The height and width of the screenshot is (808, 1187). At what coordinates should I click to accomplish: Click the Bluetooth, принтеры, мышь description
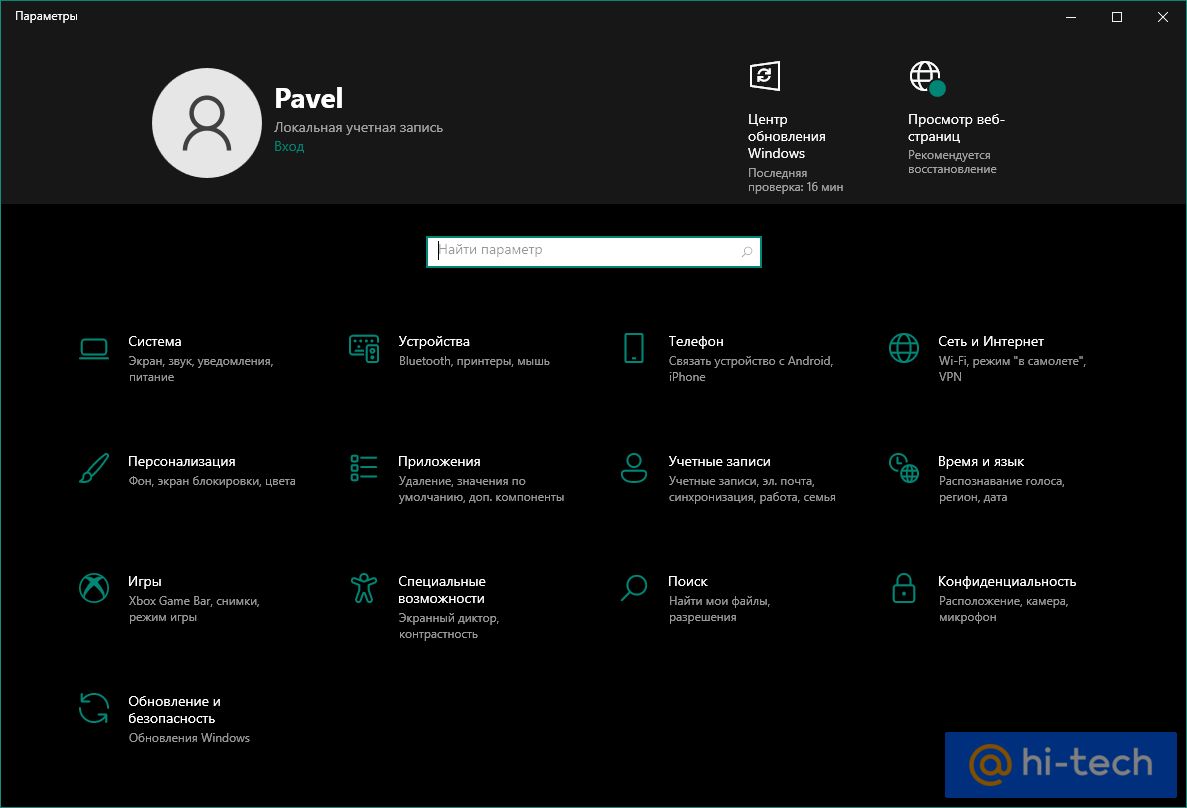click(474, 361)
